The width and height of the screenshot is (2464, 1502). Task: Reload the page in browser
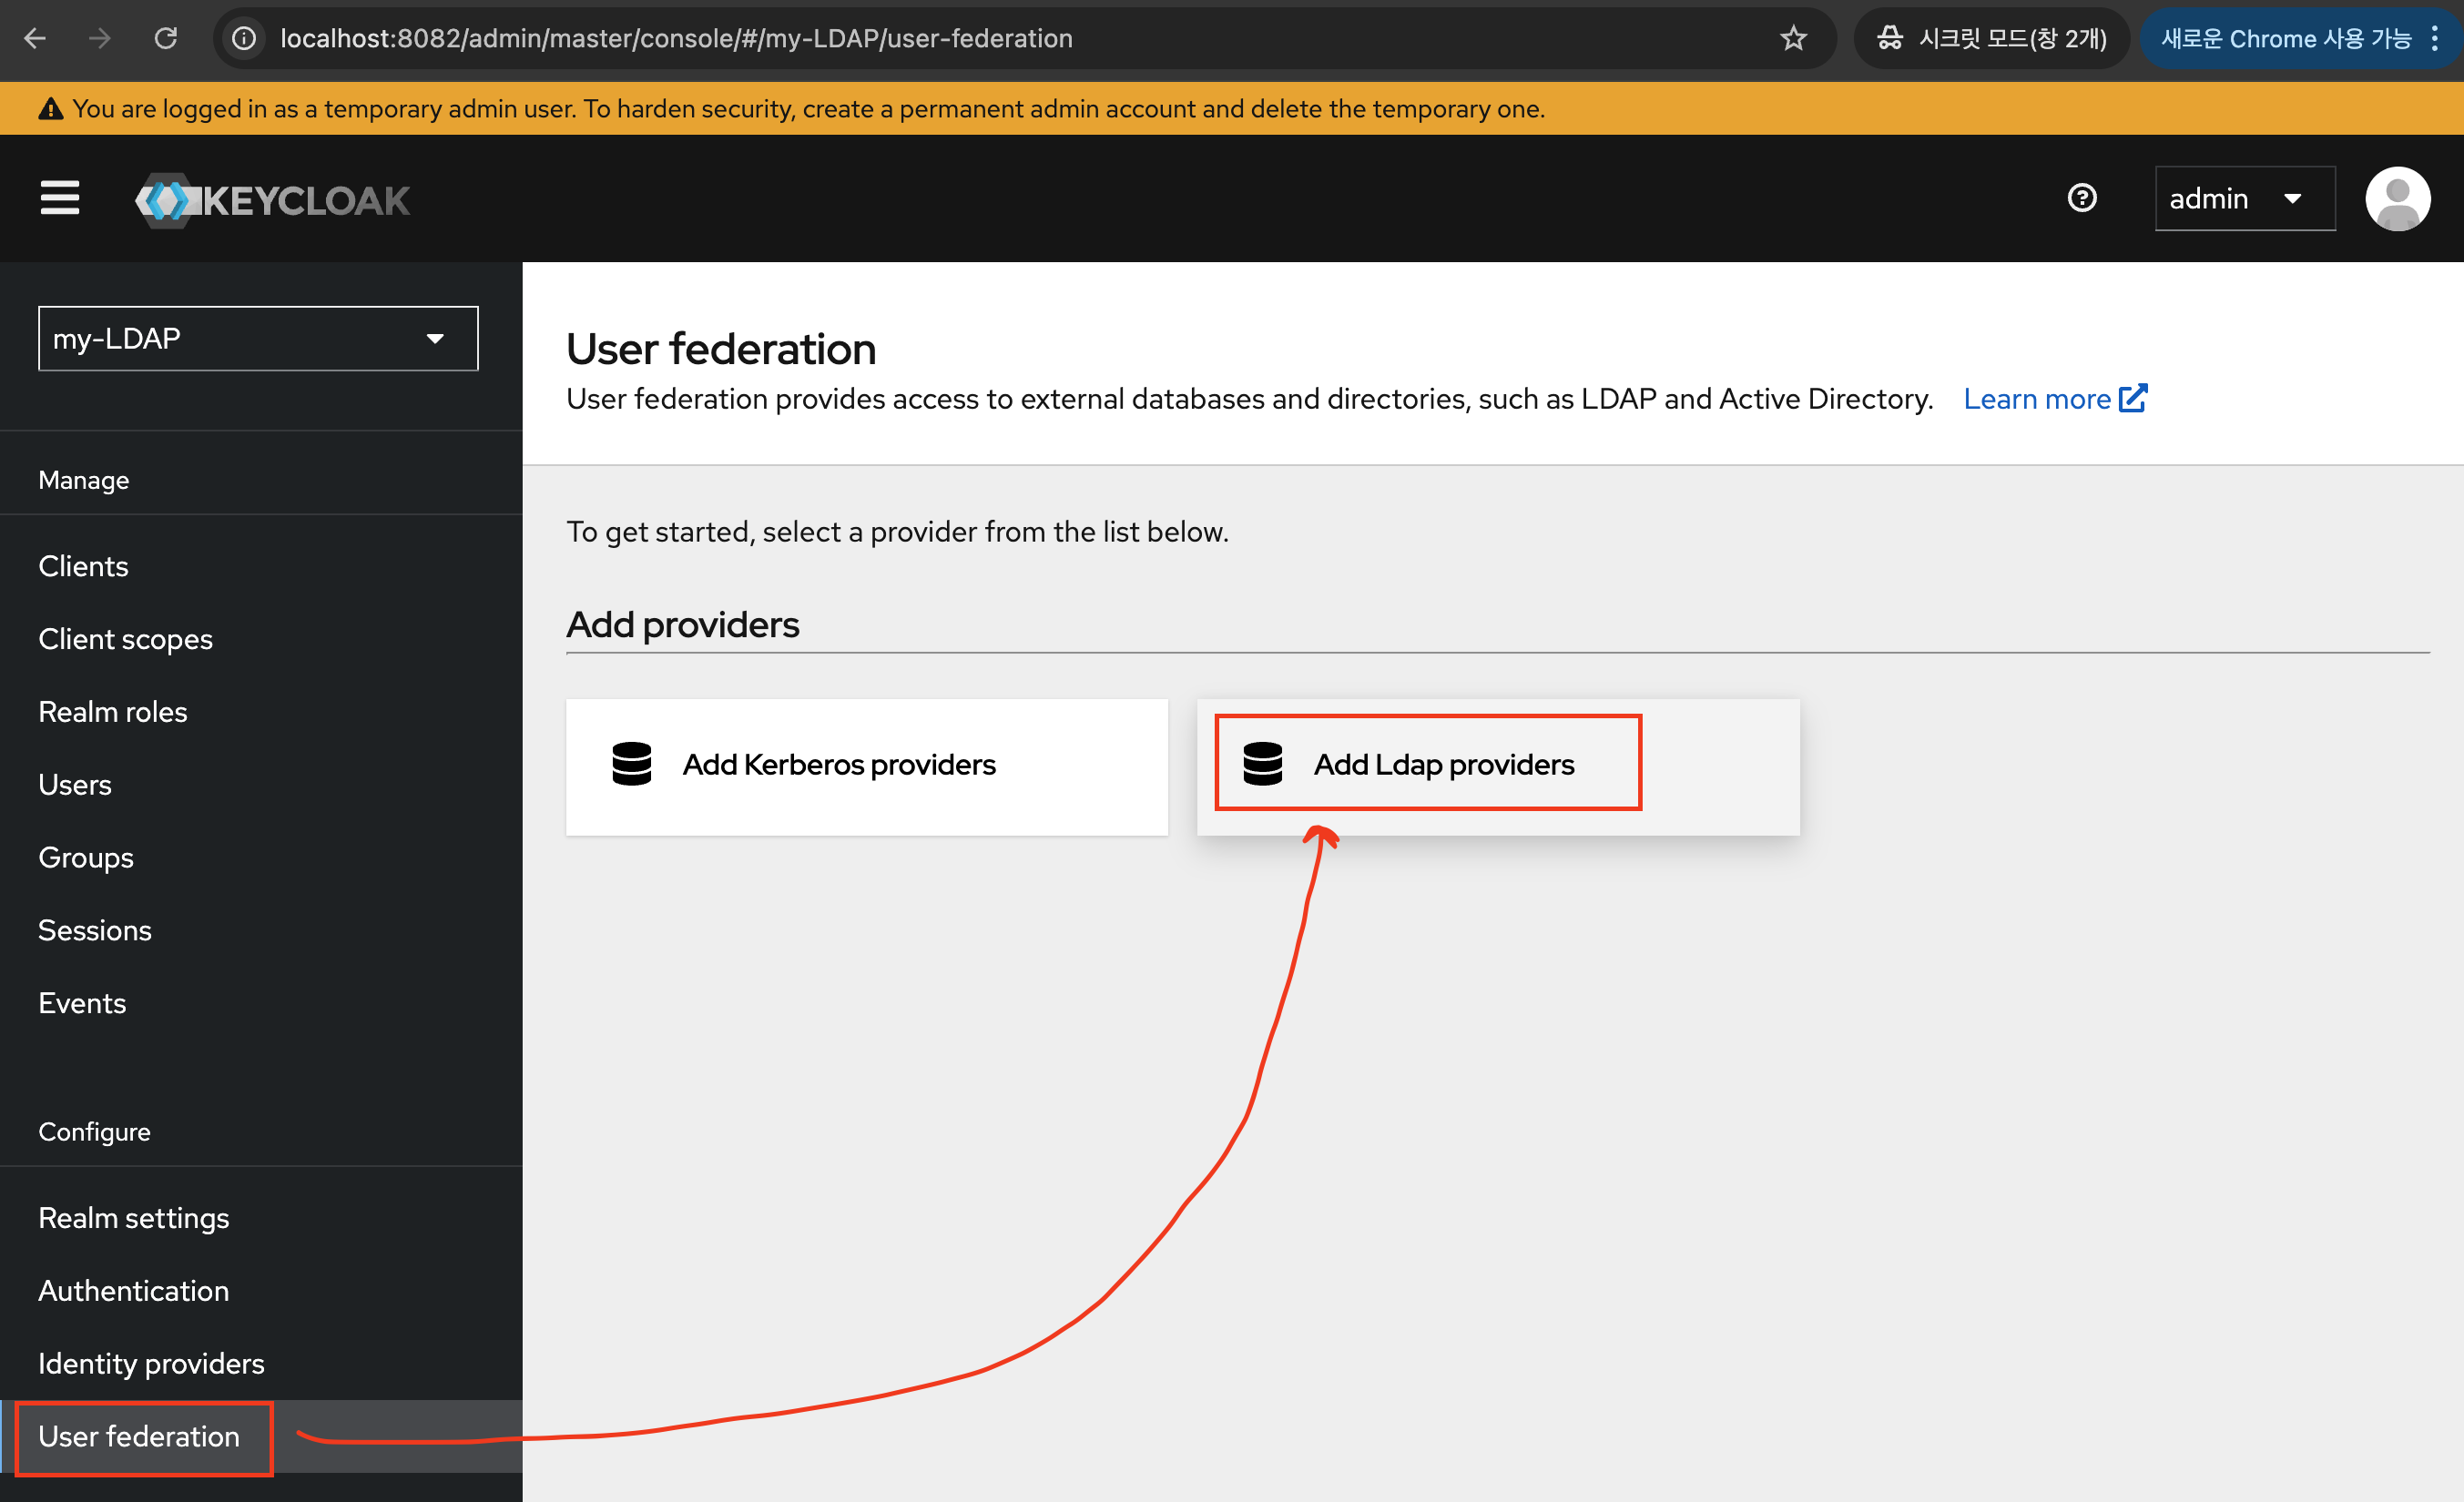pyautogui.click(x=166, y=39)
